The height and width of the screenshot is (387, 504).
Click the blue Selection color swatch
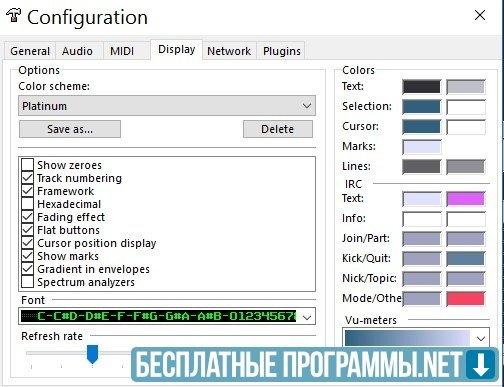pyautogui.click(x=421, y=107)
